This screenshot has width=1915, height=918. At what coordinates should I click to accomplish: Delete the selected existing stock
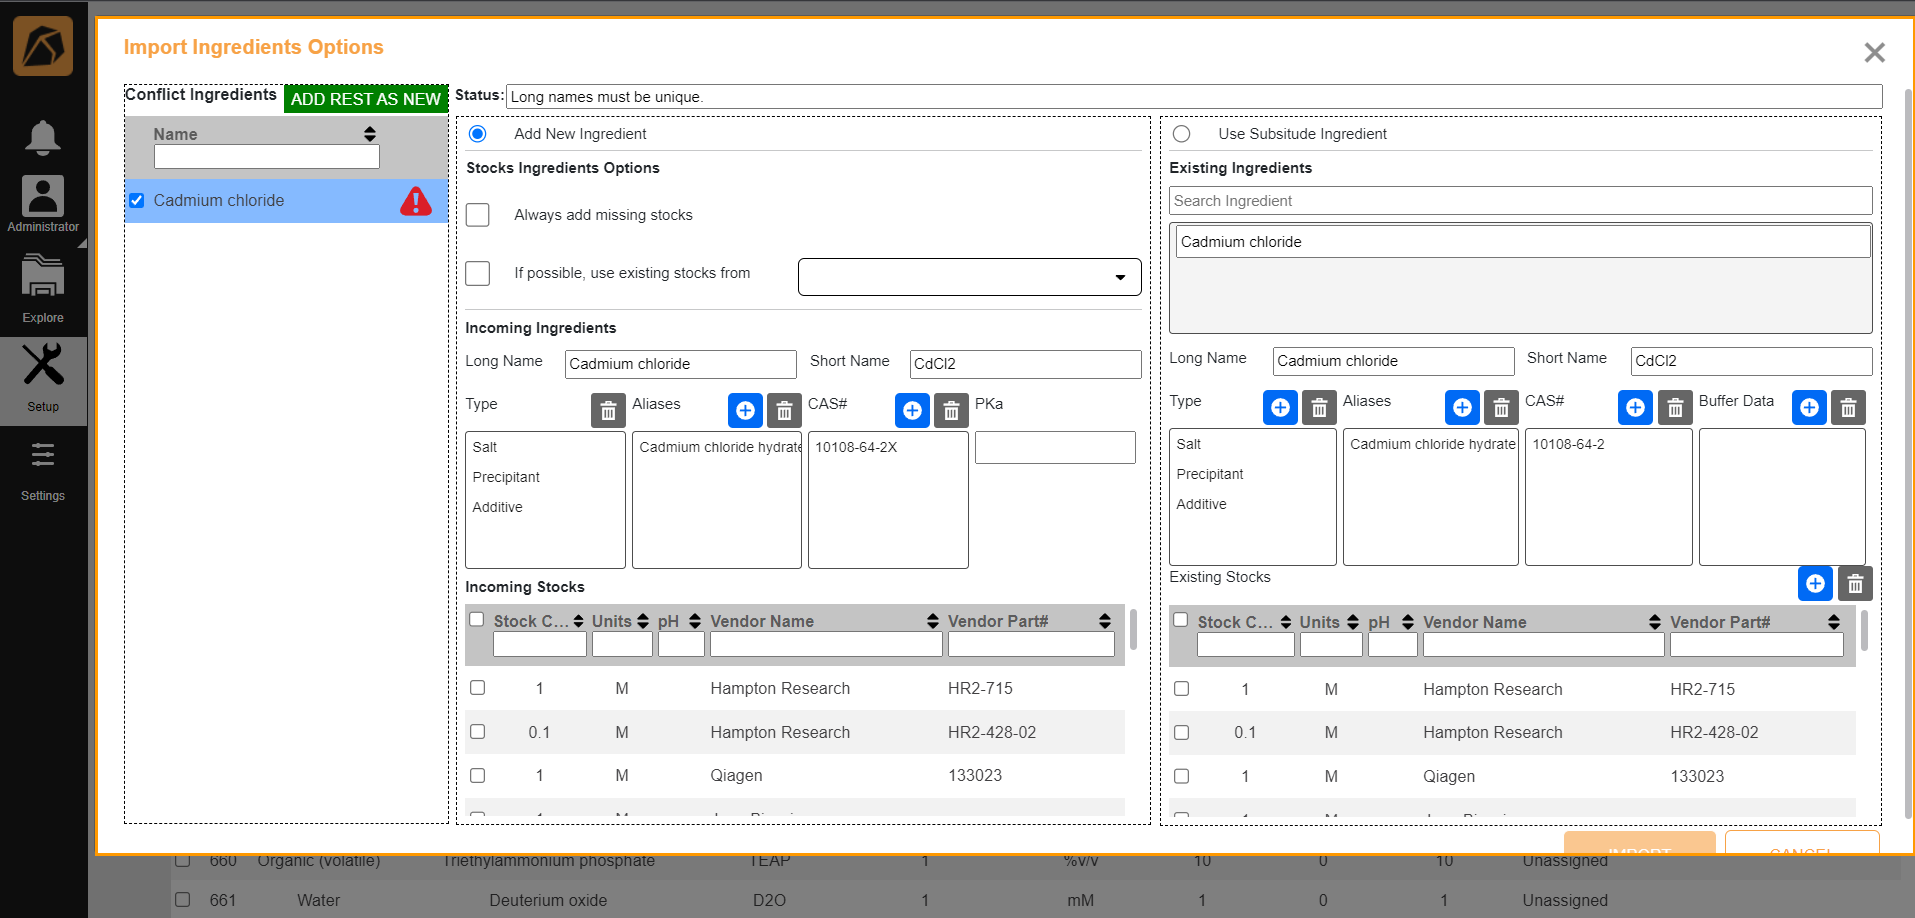(1855, 584)
